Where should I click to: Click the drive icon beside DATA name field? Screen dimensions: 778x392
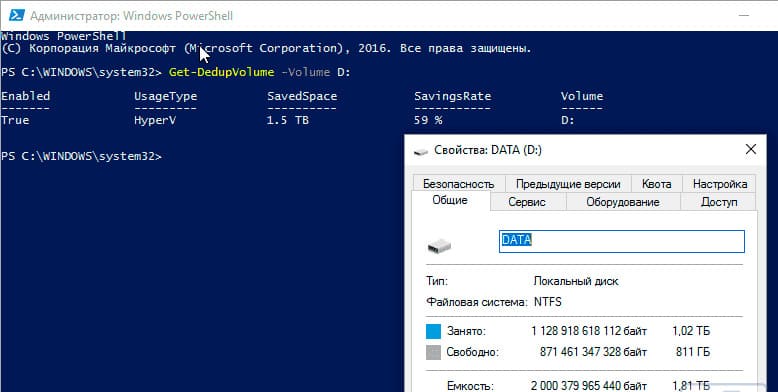439,245
